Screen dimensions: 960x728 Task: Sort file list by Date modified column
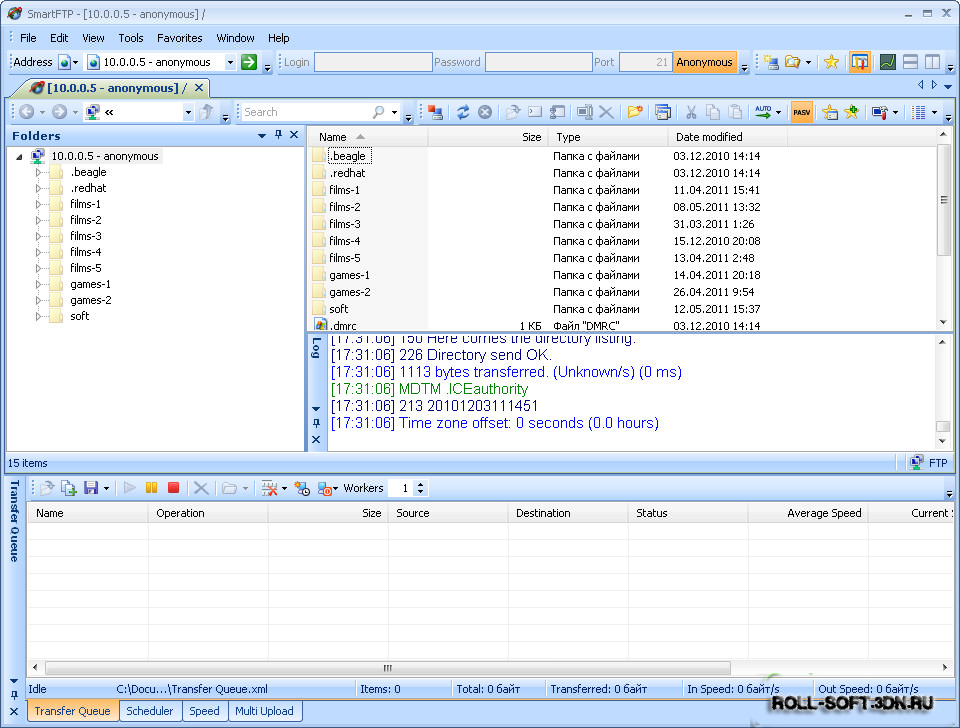click(x=727, y=137)
